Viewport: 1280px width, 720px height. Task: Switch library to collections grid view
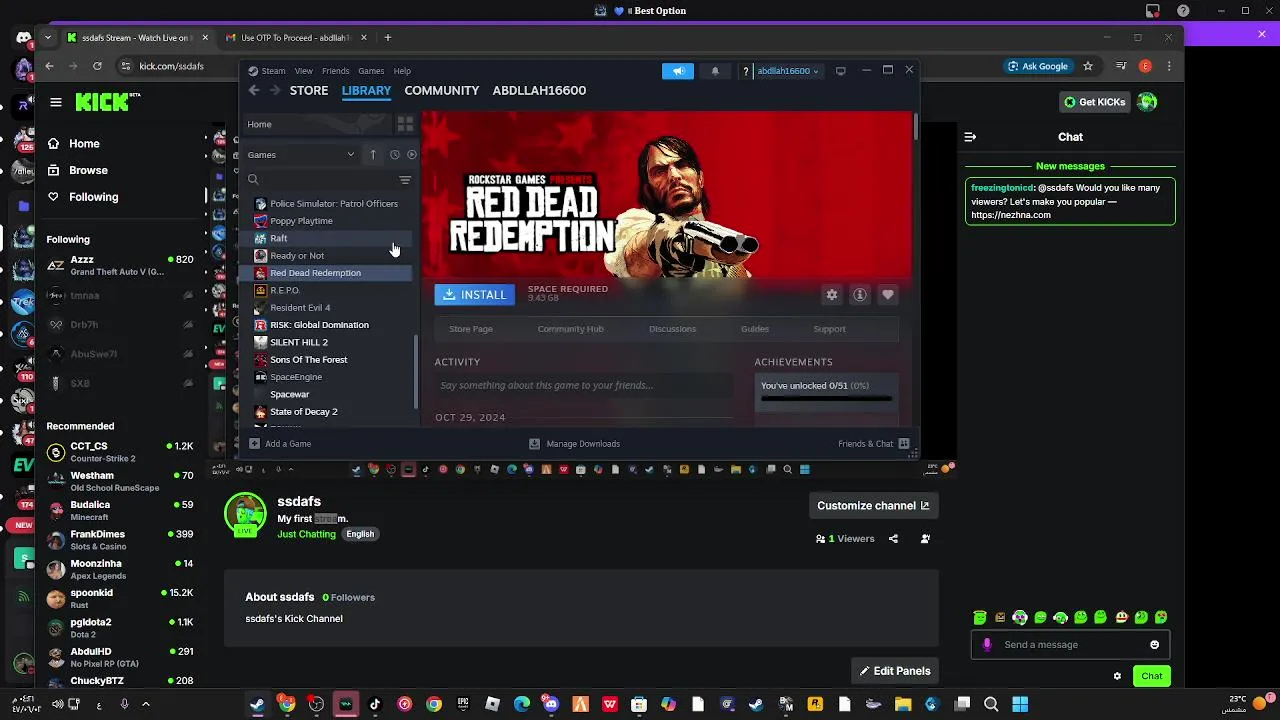[405, 124]
